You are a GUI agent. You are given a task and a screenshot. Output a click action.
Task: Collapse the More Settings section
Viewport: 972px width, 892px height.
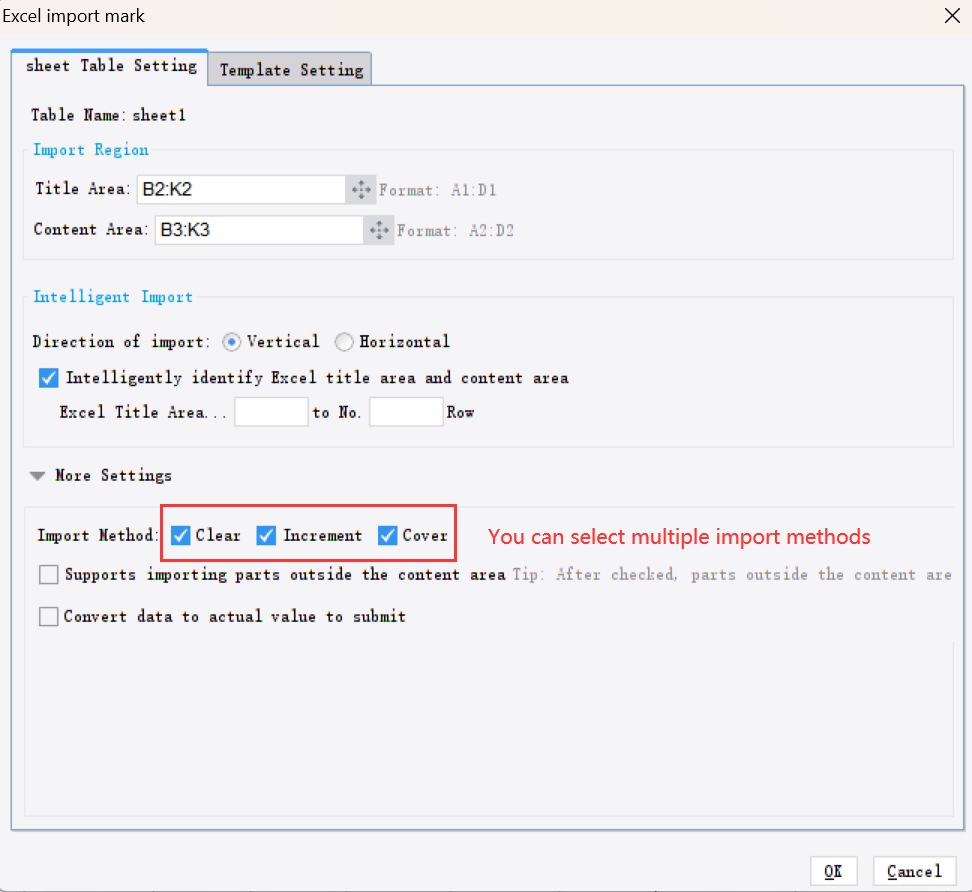37,475
